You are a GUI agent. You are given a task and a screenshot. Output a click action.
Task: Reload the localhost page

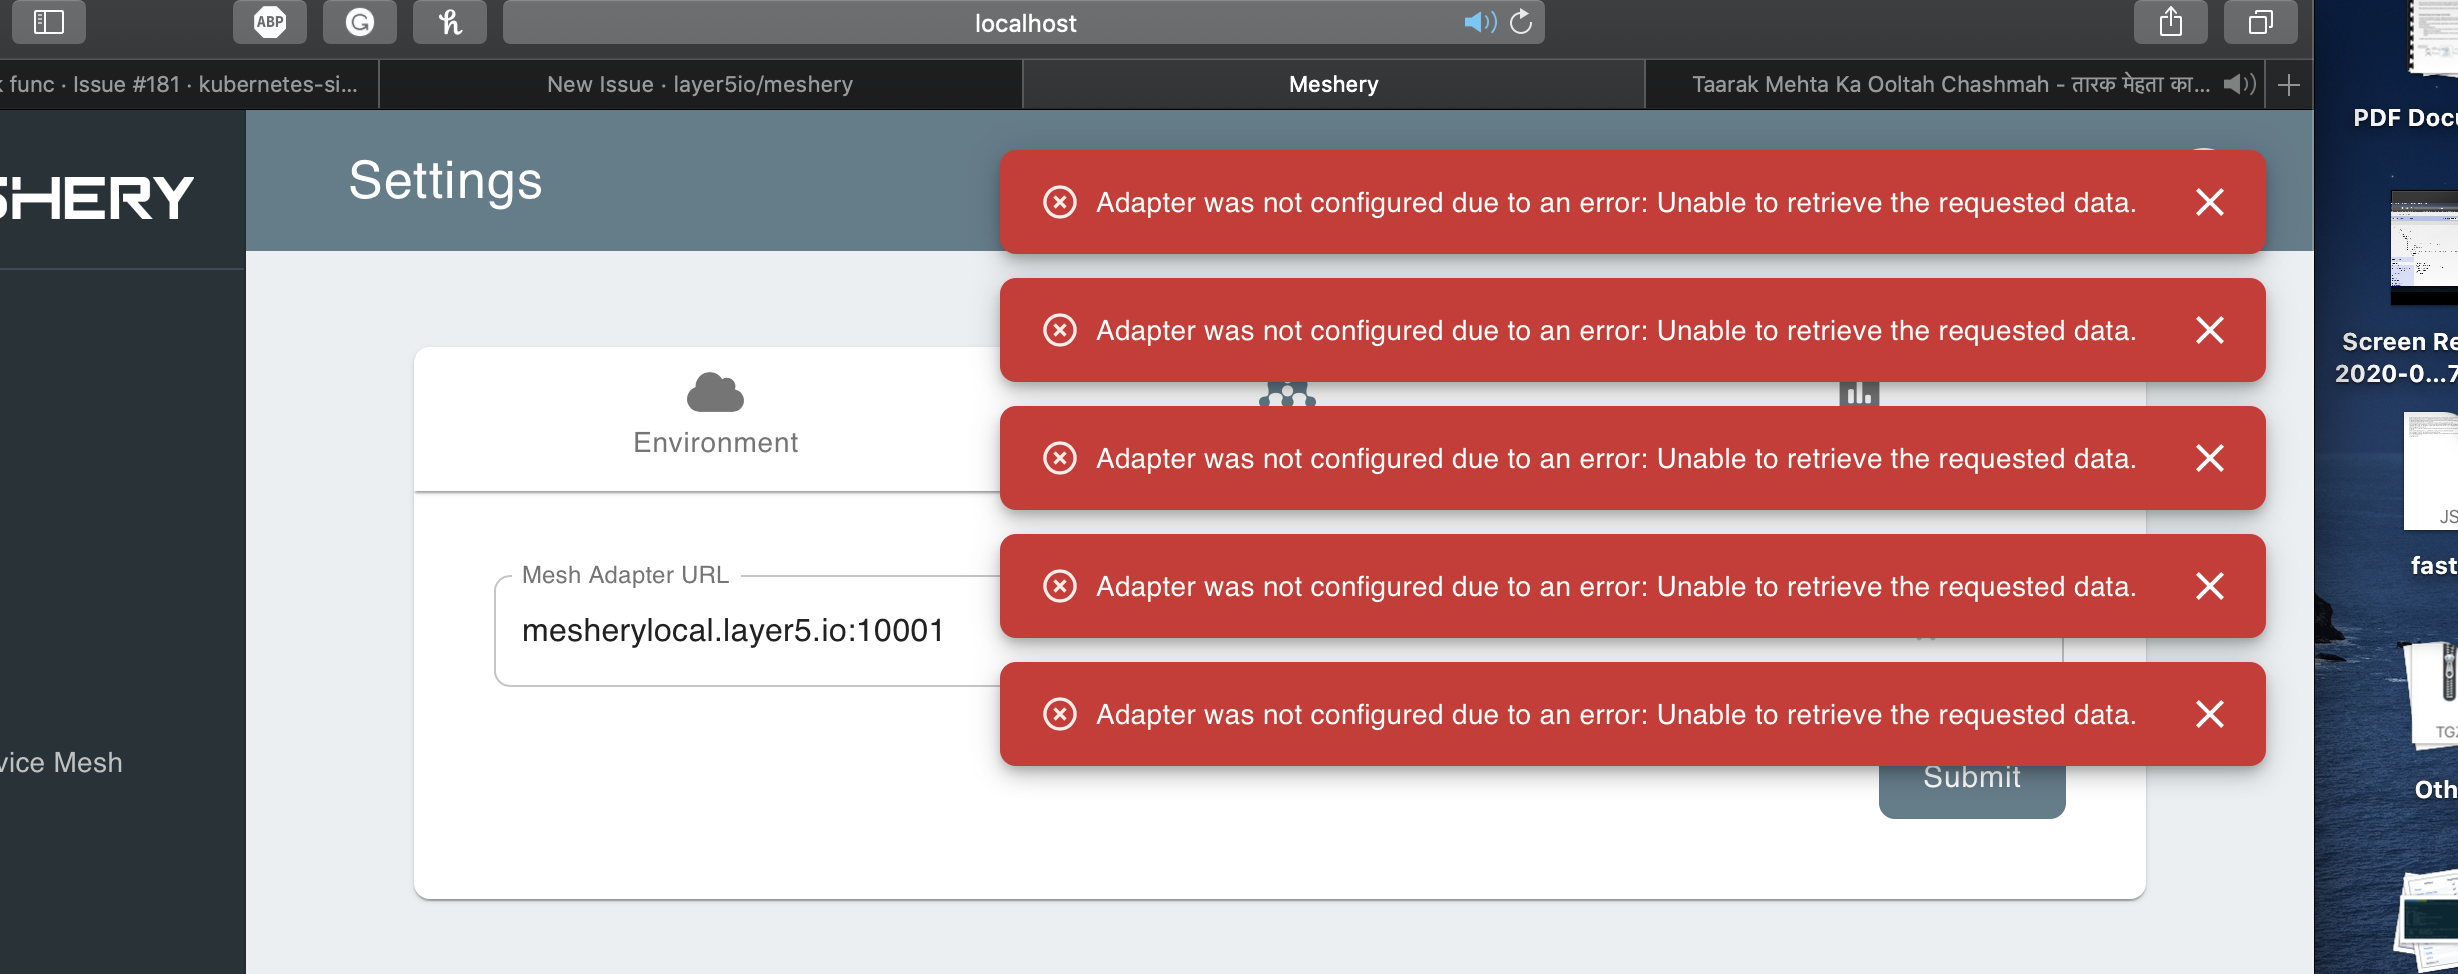click(1521, 22)
